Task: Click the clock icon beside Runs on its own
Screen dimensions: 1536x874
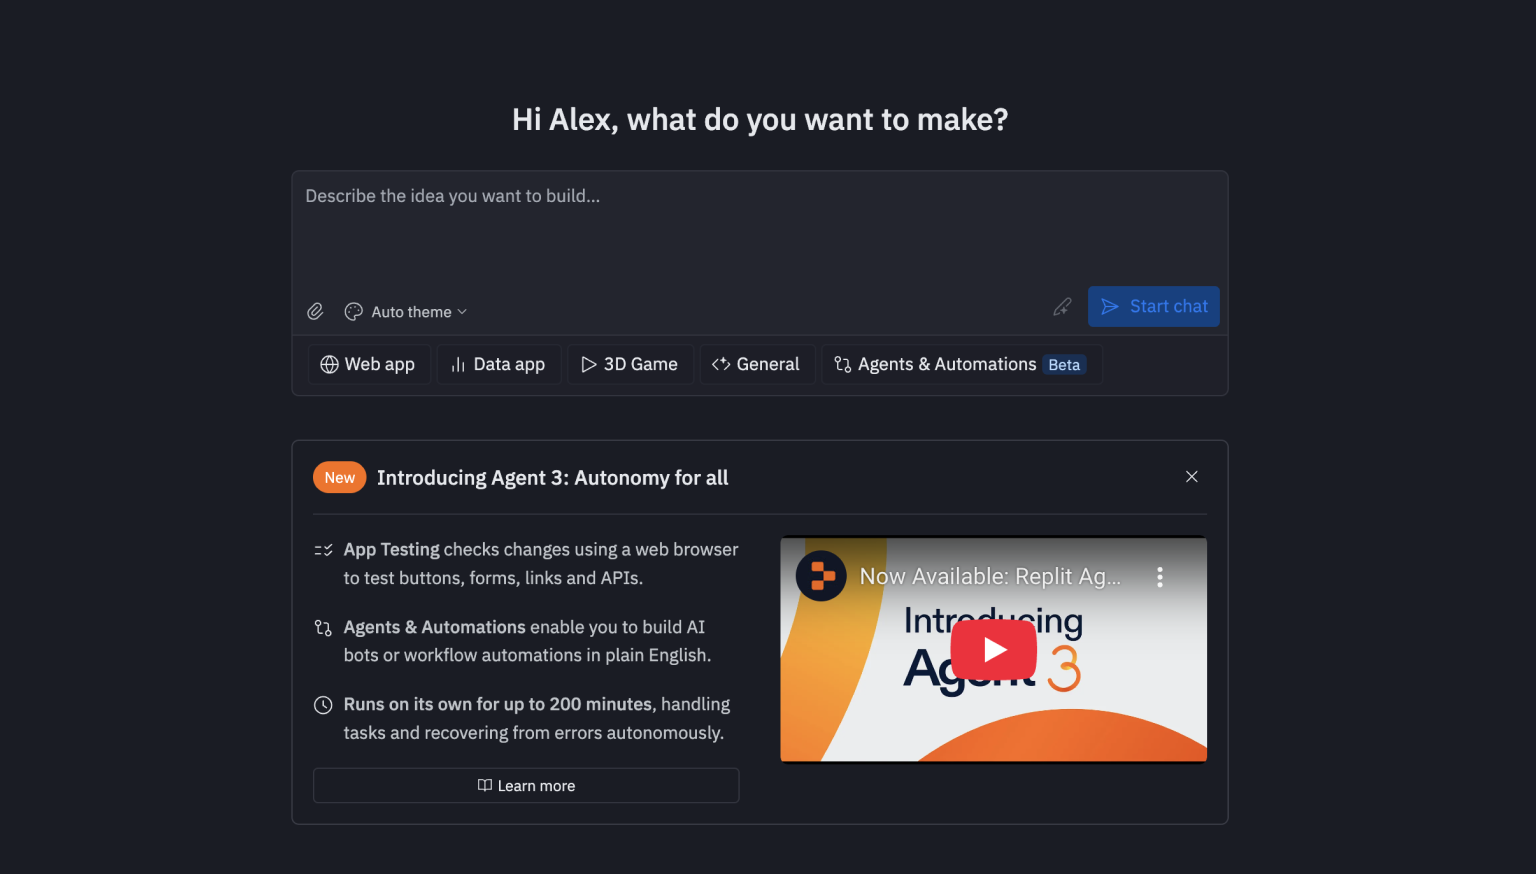Action: 323,705
